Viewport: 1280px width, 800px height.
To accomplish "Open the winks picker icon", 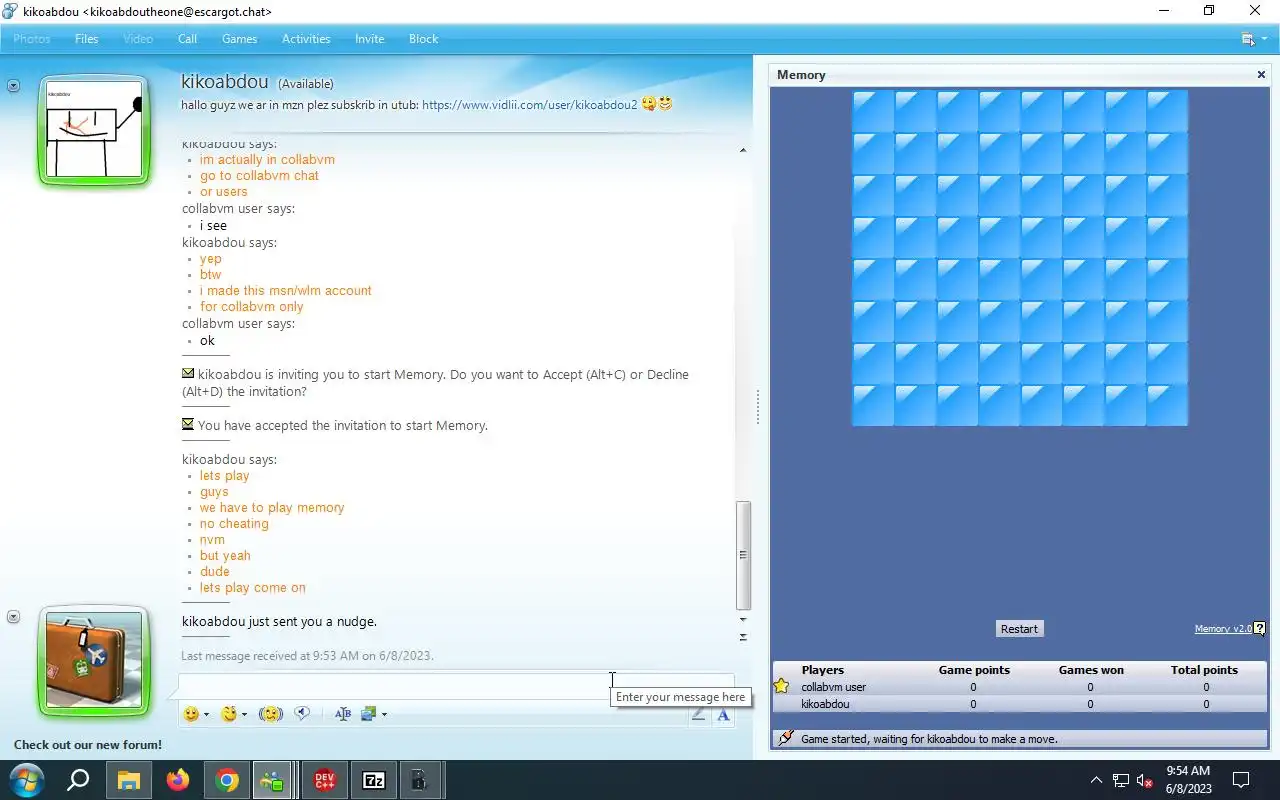I will (229, 714).
